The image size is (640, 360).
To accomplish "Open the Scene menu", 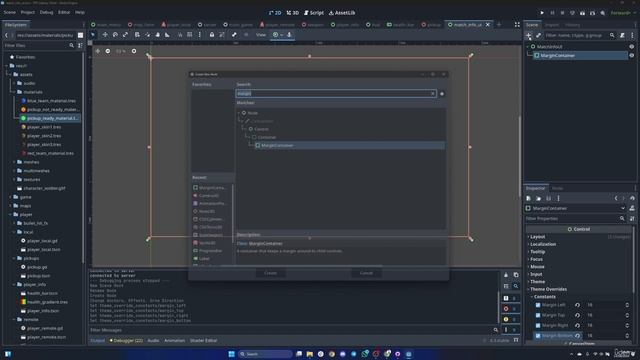I will (x=10, y=13).
